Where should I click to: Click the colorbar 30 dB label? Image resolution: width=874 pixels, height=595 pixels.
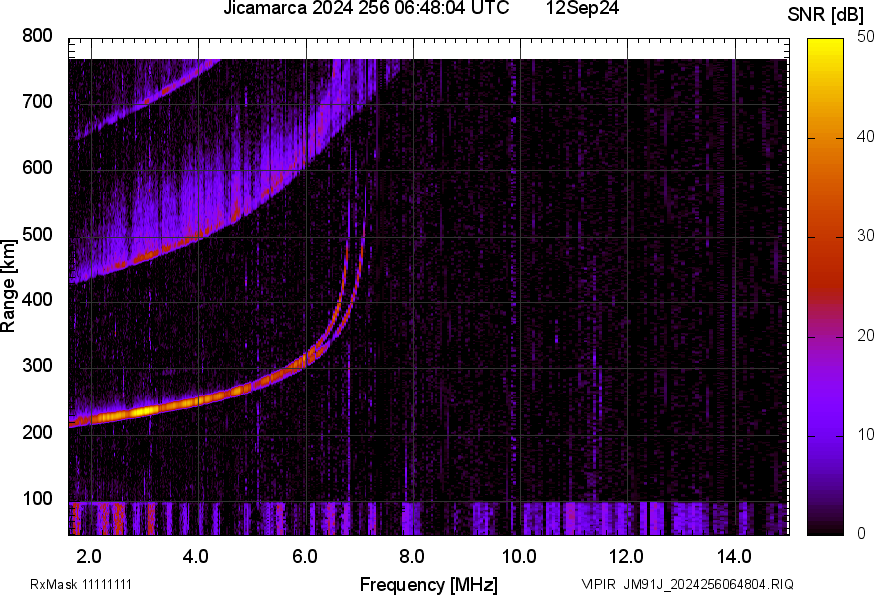[865, 235]
